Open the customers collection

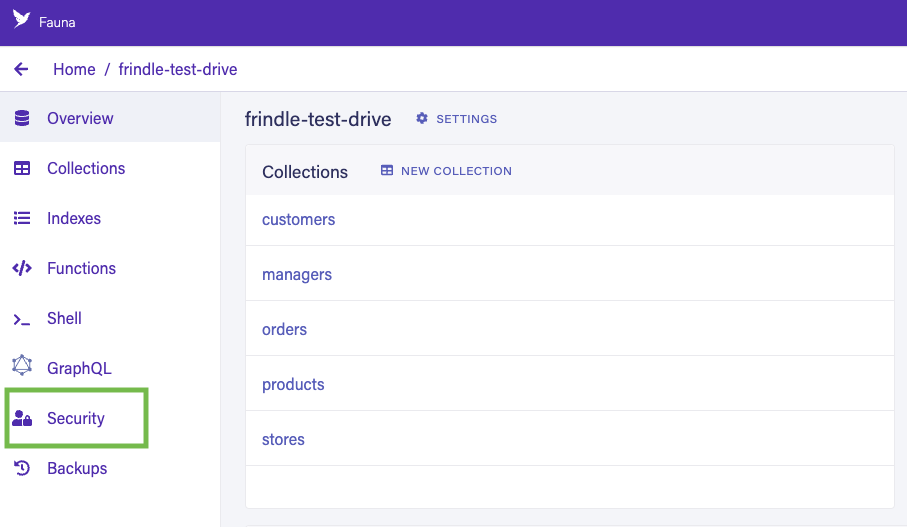pos(298,219)
